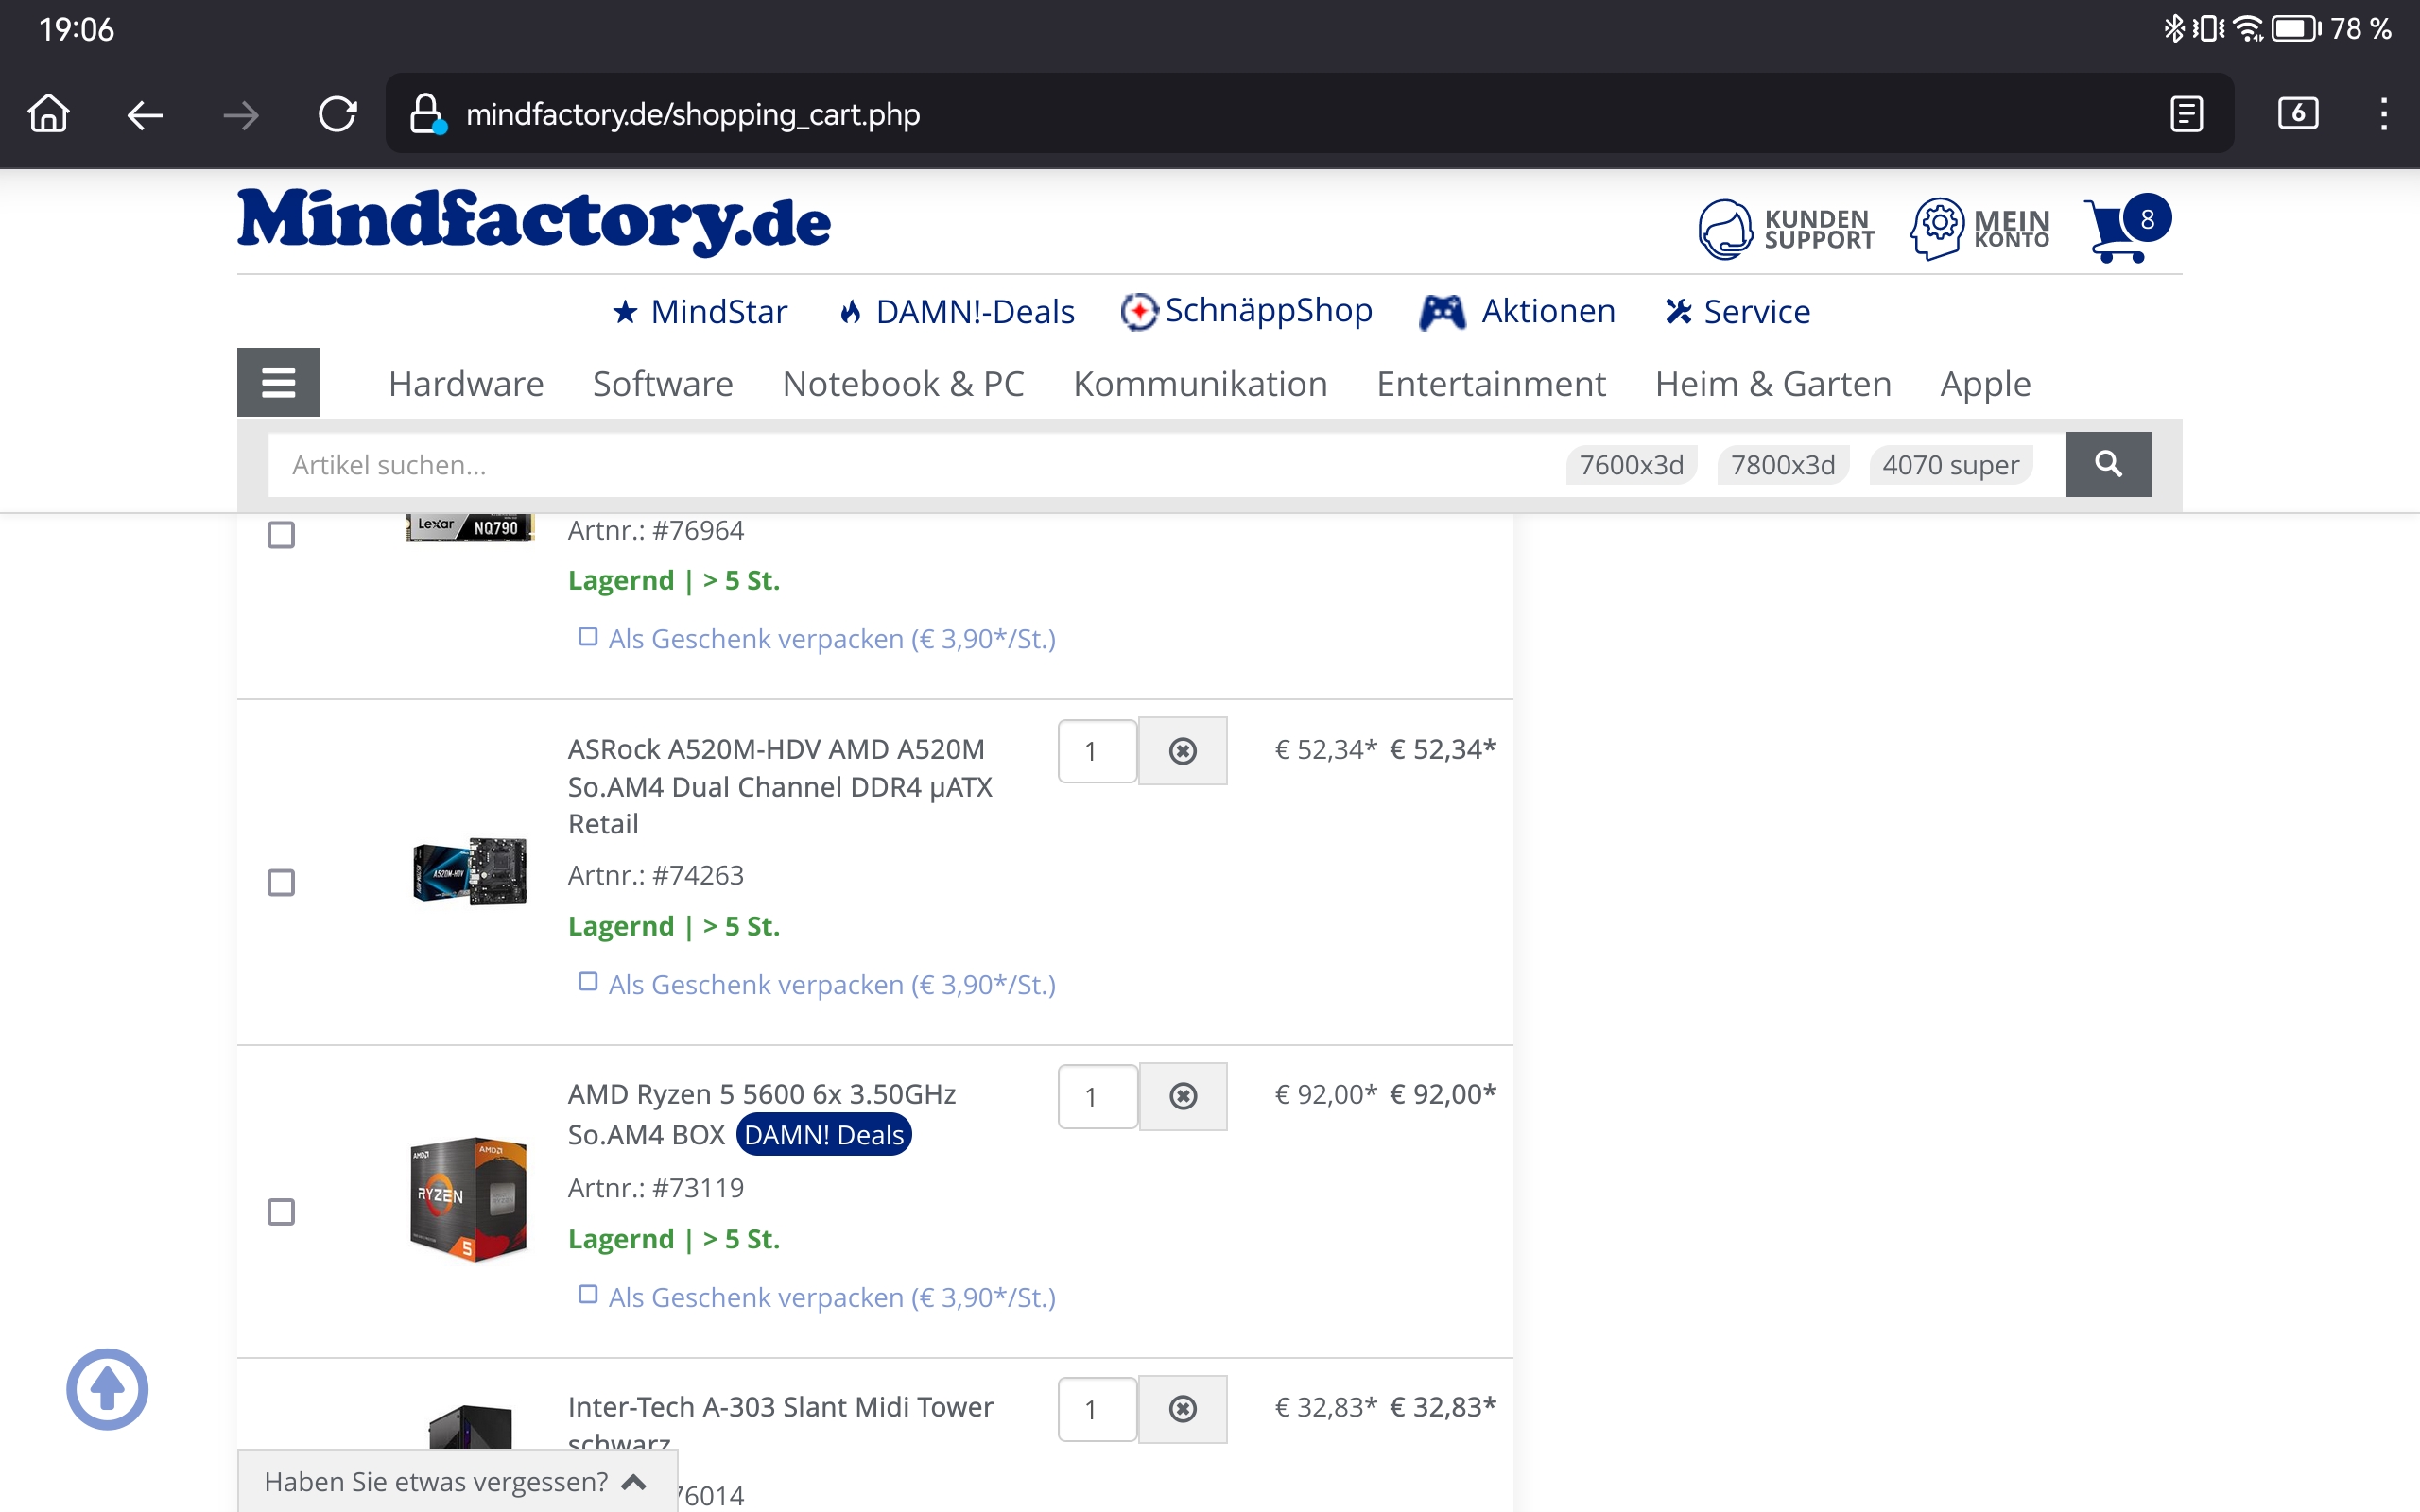
Task: Tick the AMD Ryzen 5 5600 checkbox
Action: (x=281, y=1212)
